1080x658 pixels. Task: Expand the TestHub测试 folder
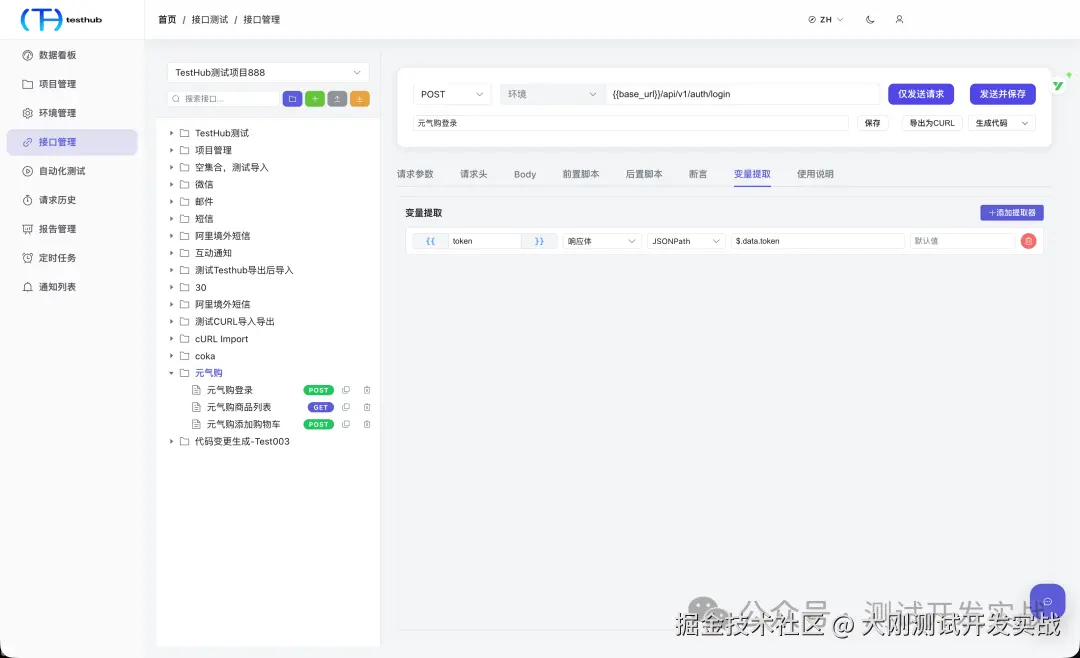click(172, 133)
